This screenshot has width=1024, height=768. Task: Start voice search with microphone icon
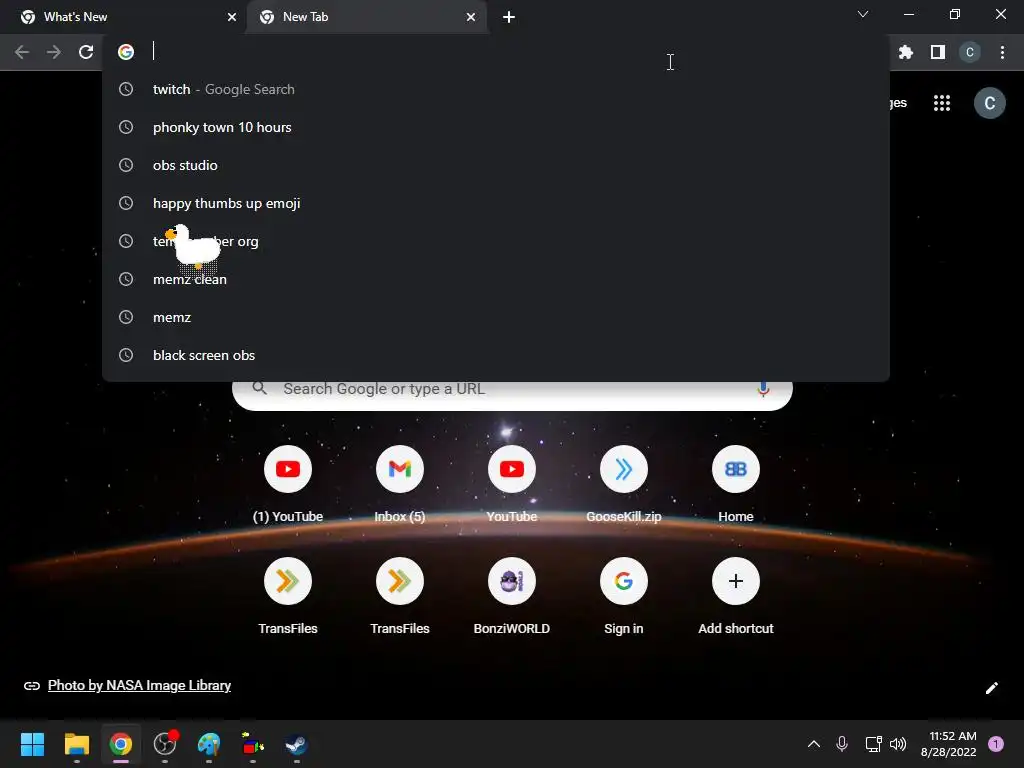tap(763, 389)
